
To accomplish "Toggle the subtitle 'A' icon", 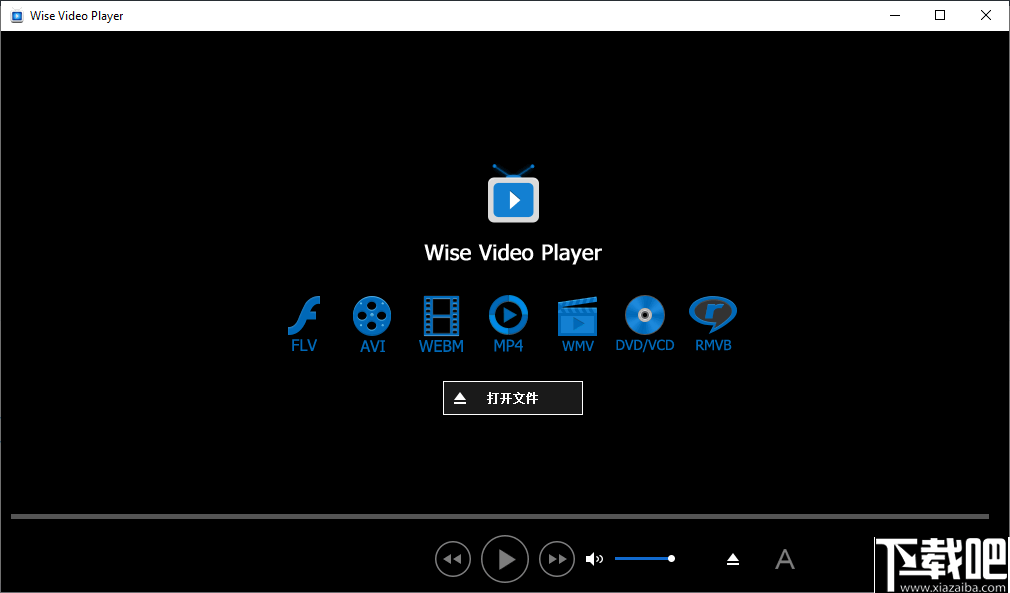I will tap(785, 559).
